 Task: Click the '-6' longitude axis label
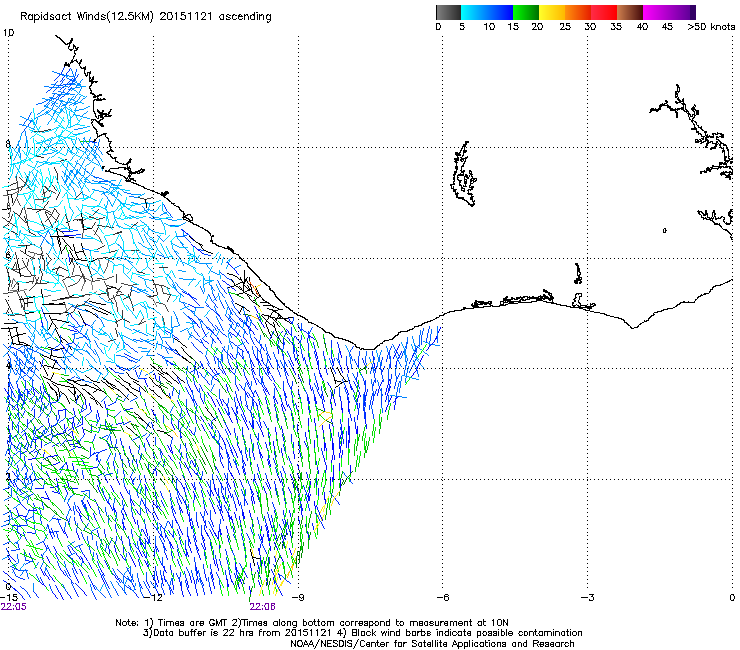click(x=442, y=597)
